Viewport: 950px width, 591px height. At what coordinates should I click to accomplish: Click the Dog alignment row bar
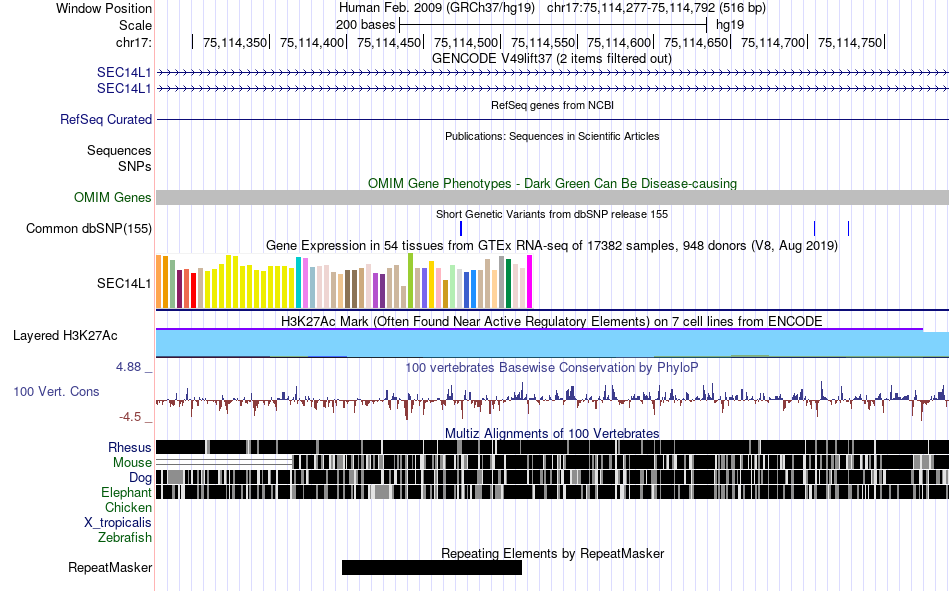coord(553,478)
